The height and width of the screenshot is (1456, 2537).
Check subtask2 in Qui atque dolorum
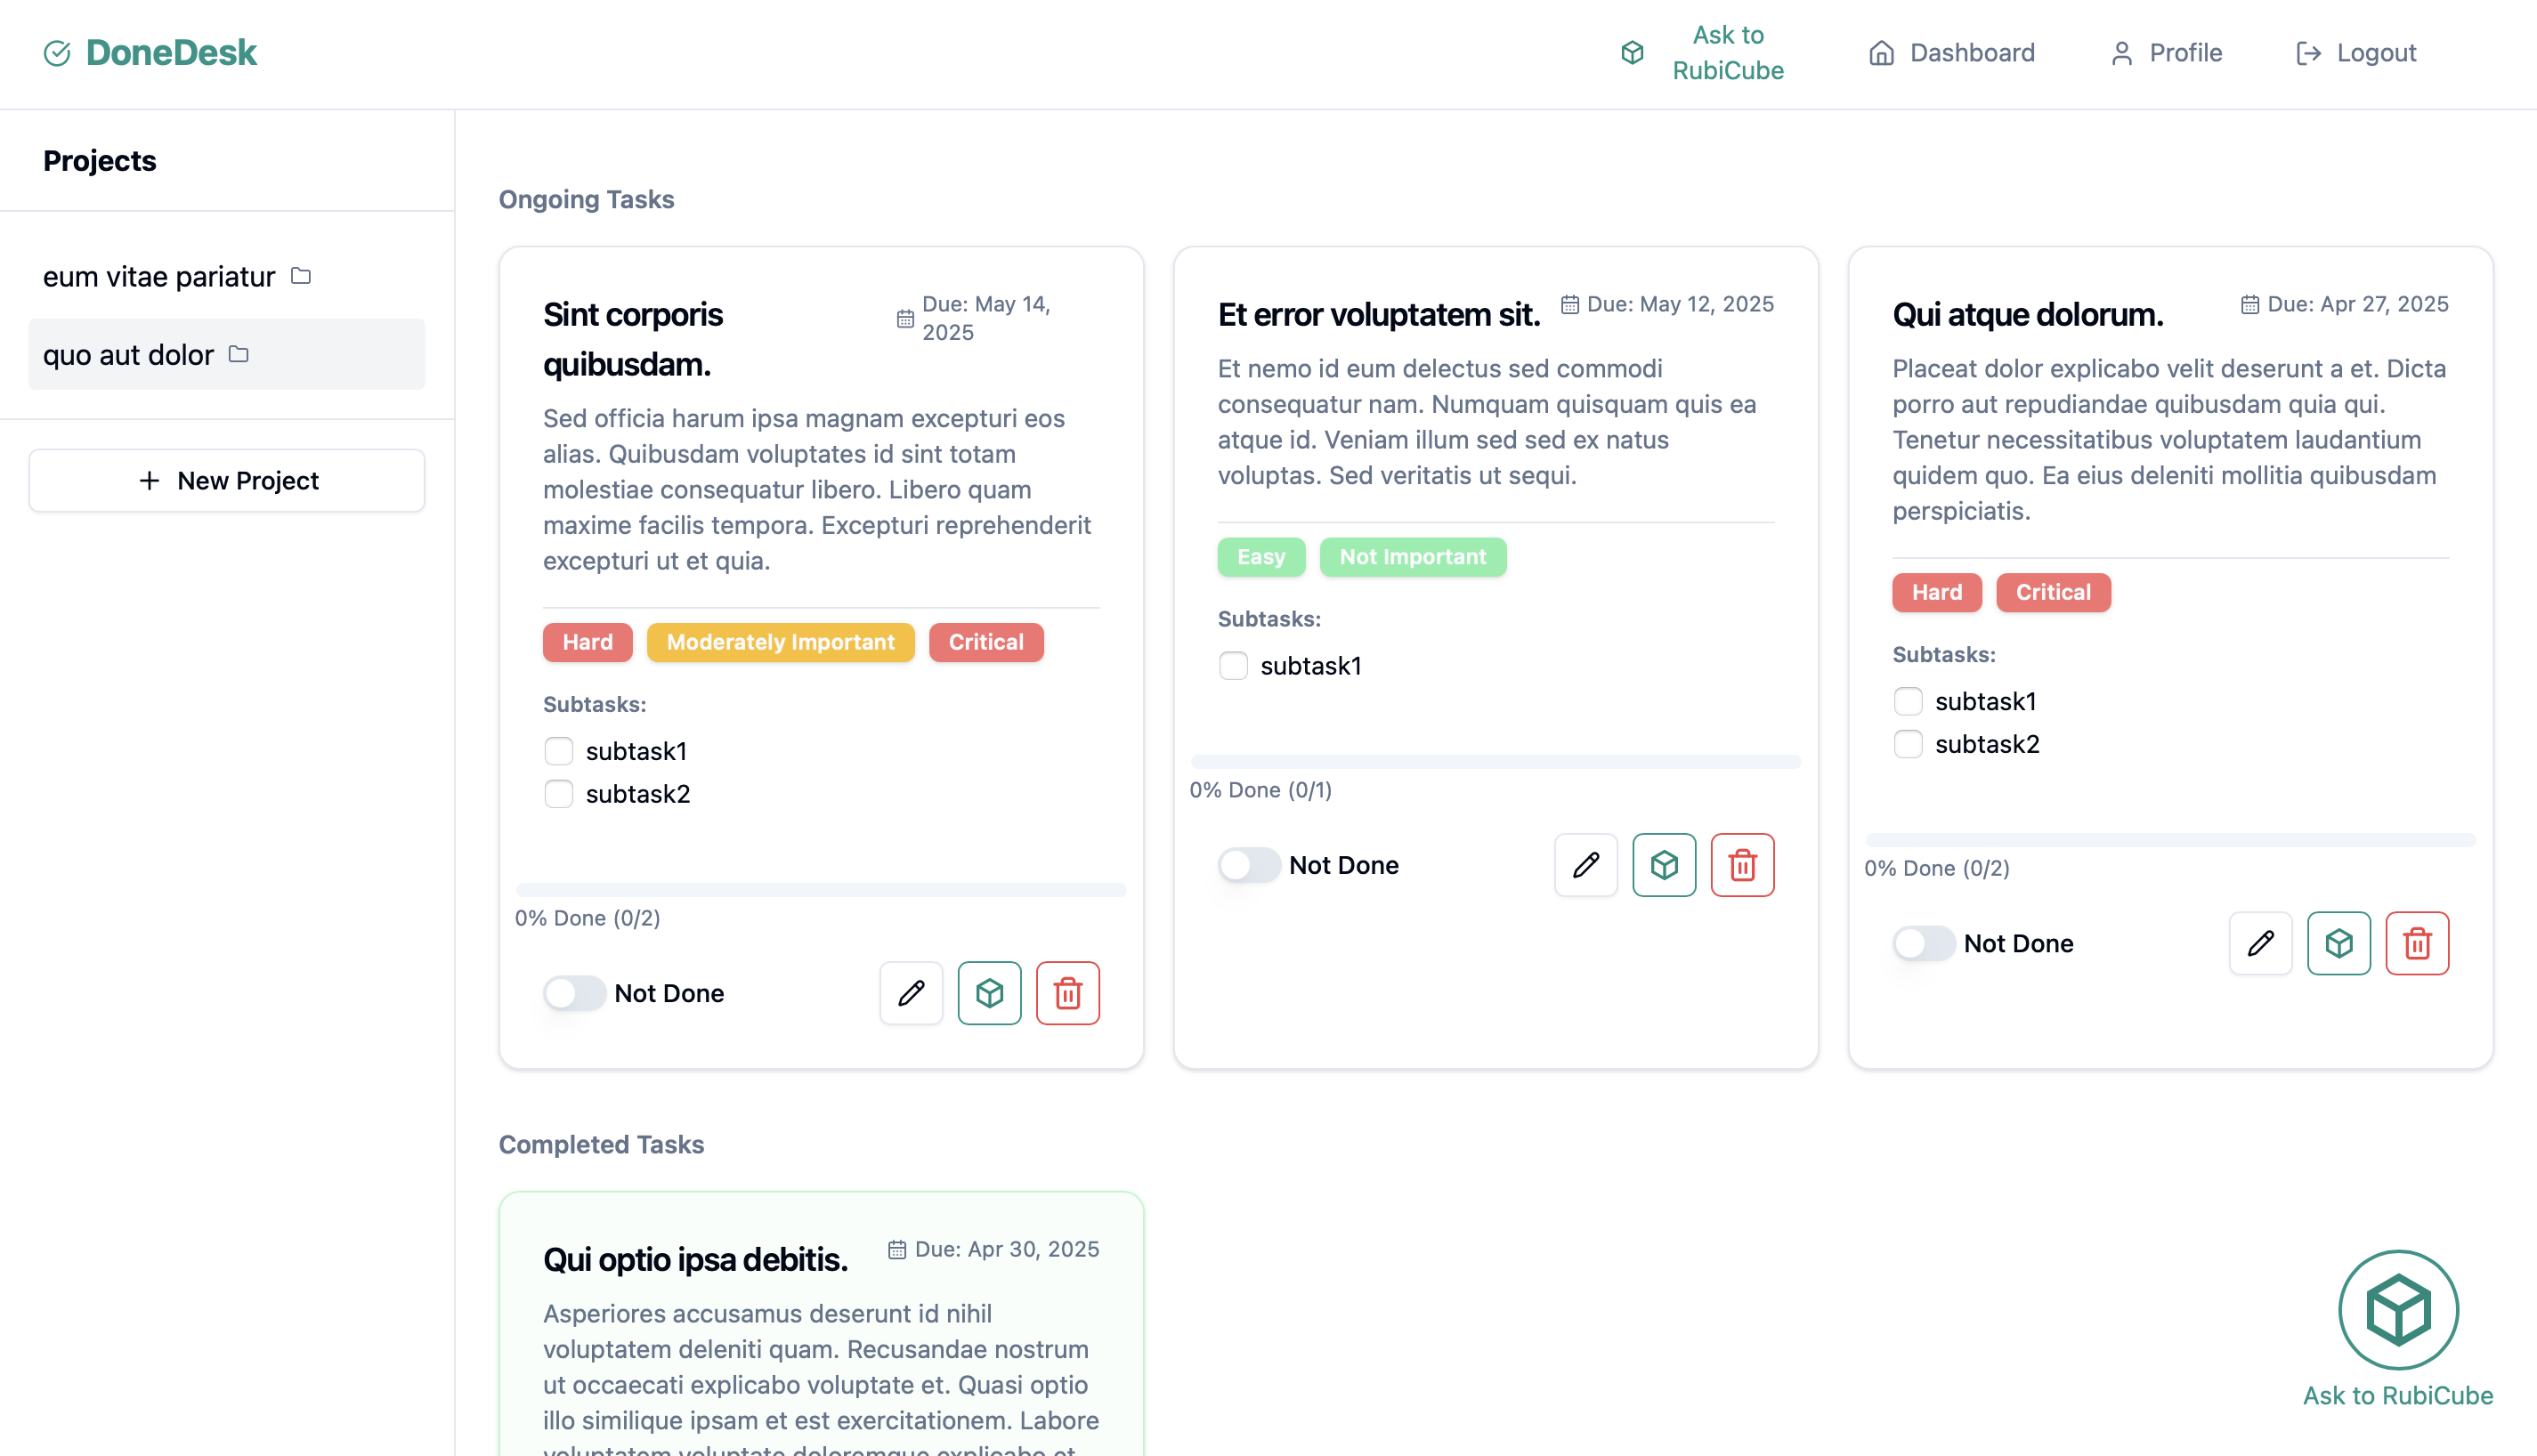tap(1907, 744)
